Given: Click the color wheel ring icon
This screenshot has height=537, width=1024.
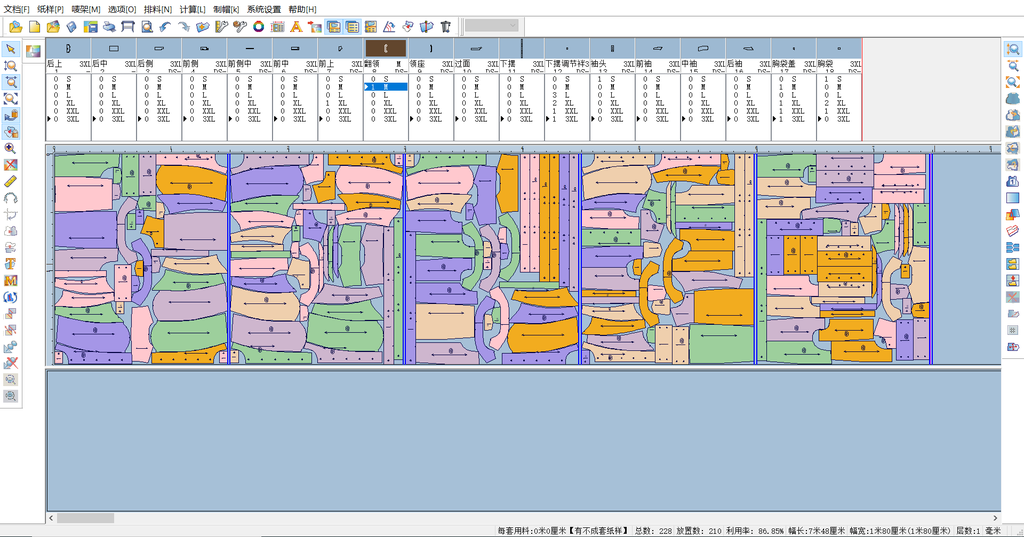Looking at the screenshot, I should coord(258,26).
